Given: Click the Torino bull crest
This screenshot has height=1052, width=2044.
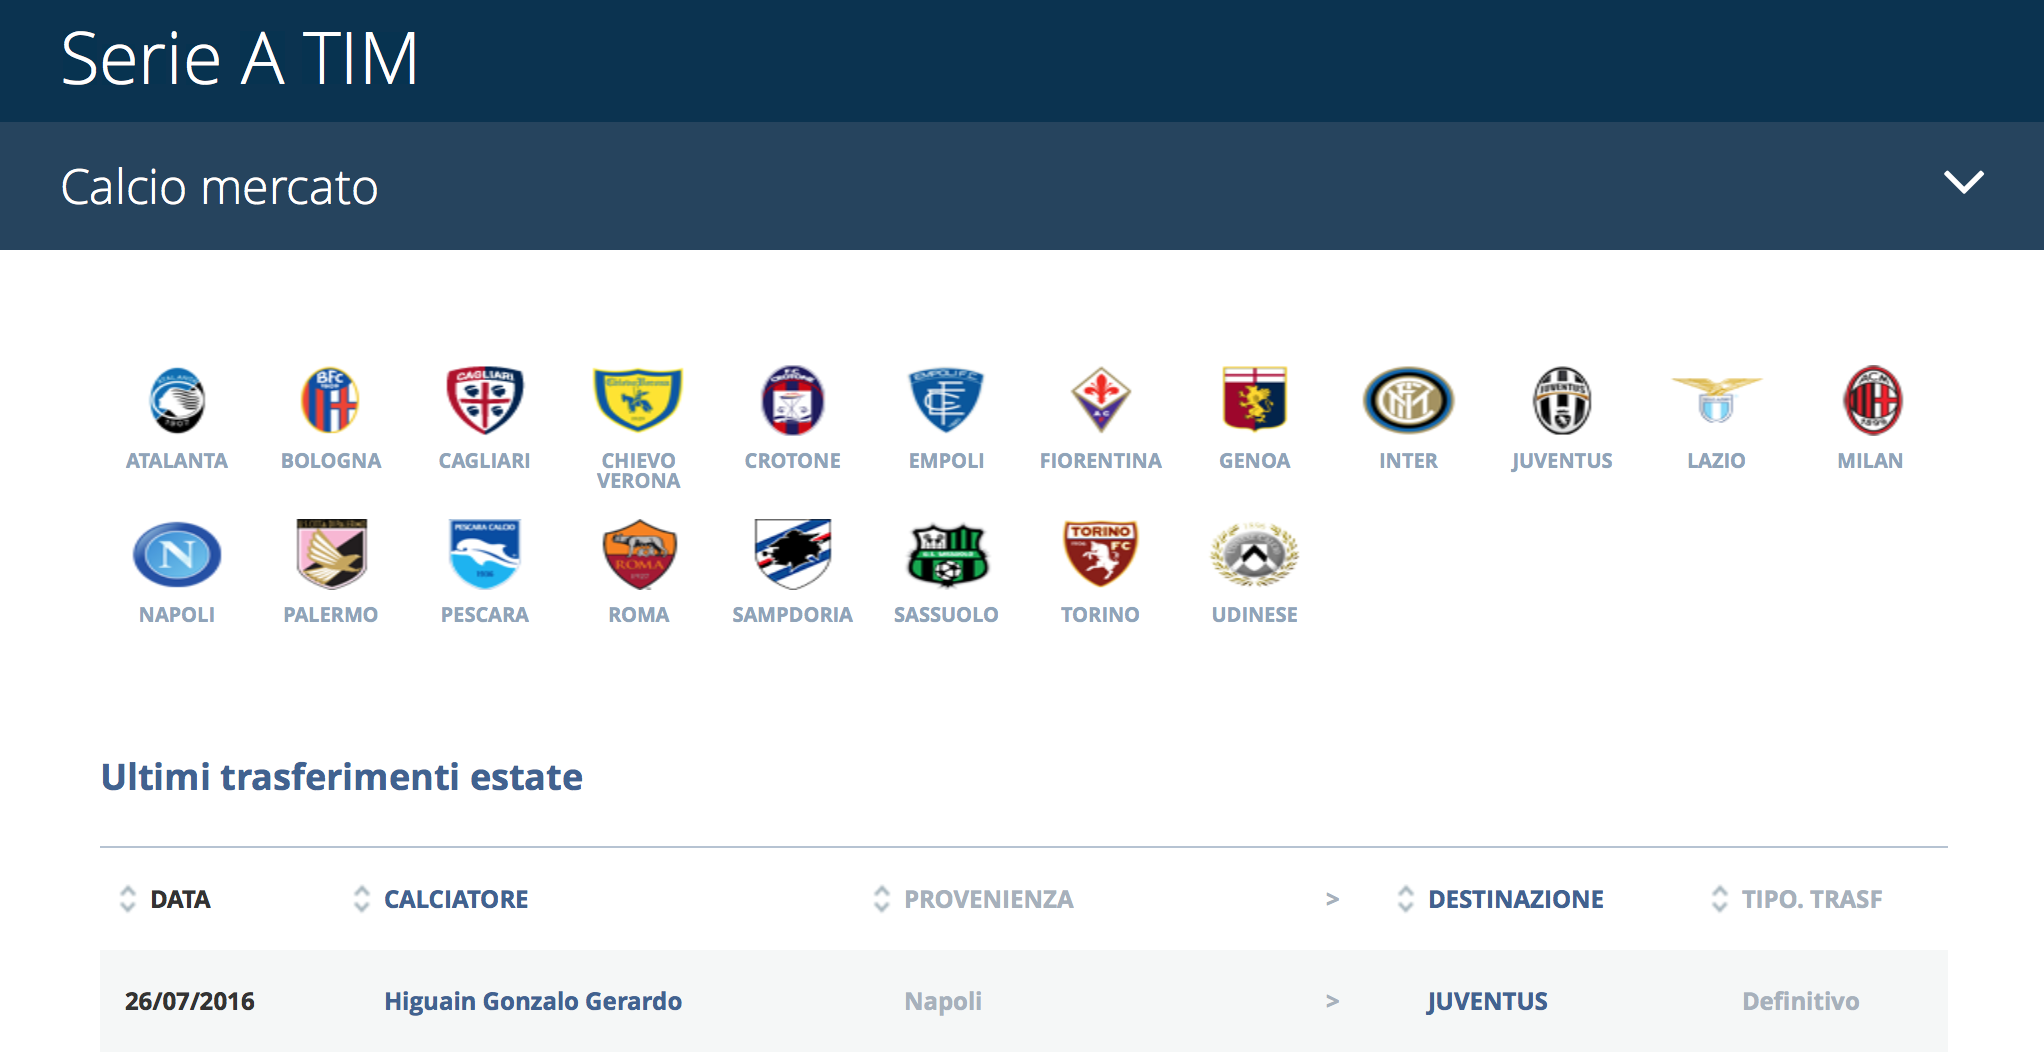Looking at the screenshot, I should pos(1100,554).
